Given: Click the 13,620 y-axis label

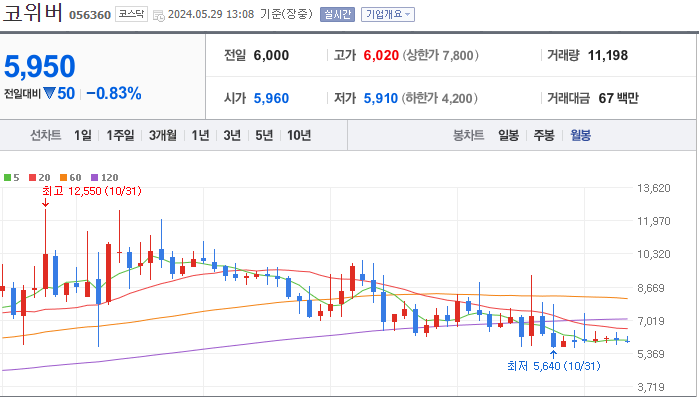Looking at the screenshot, I should pyautogui.click(x=654, y=188).
